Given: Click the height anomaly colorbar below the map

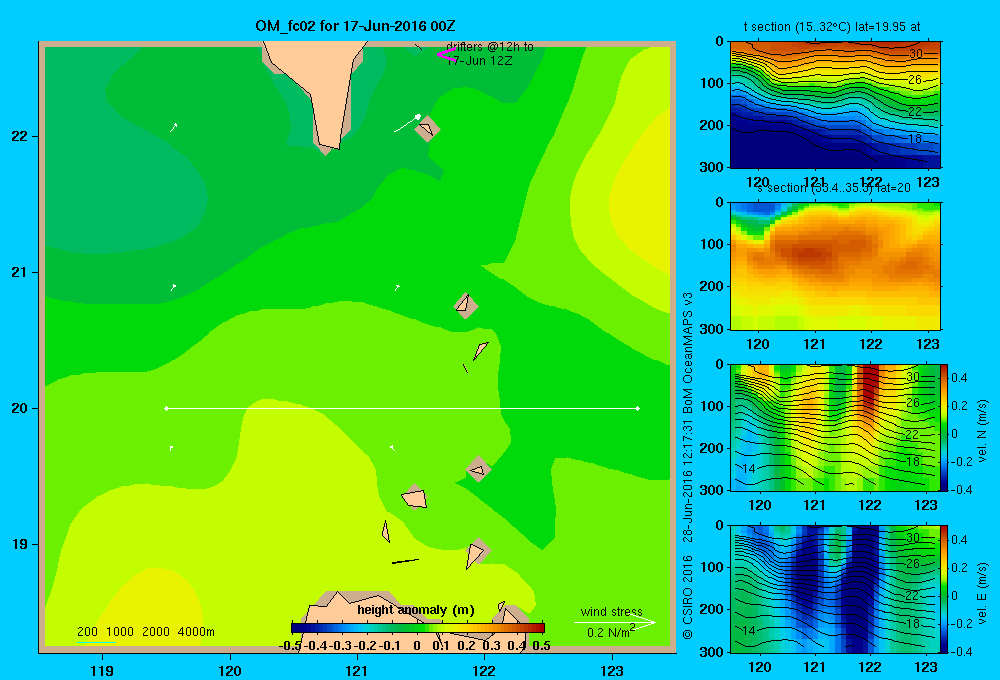Looking at the screenshot, I should [x=418, y=628].
